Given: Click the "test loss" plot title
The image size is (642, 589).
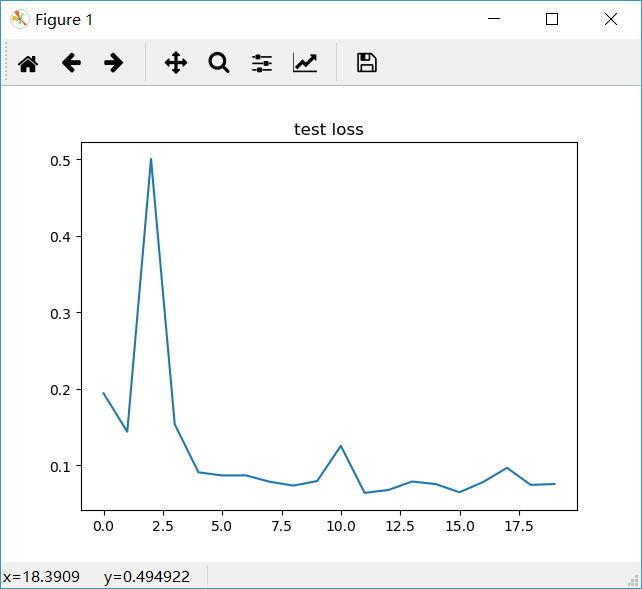Looking at the screenshot, I should click(x=329, y=129).
